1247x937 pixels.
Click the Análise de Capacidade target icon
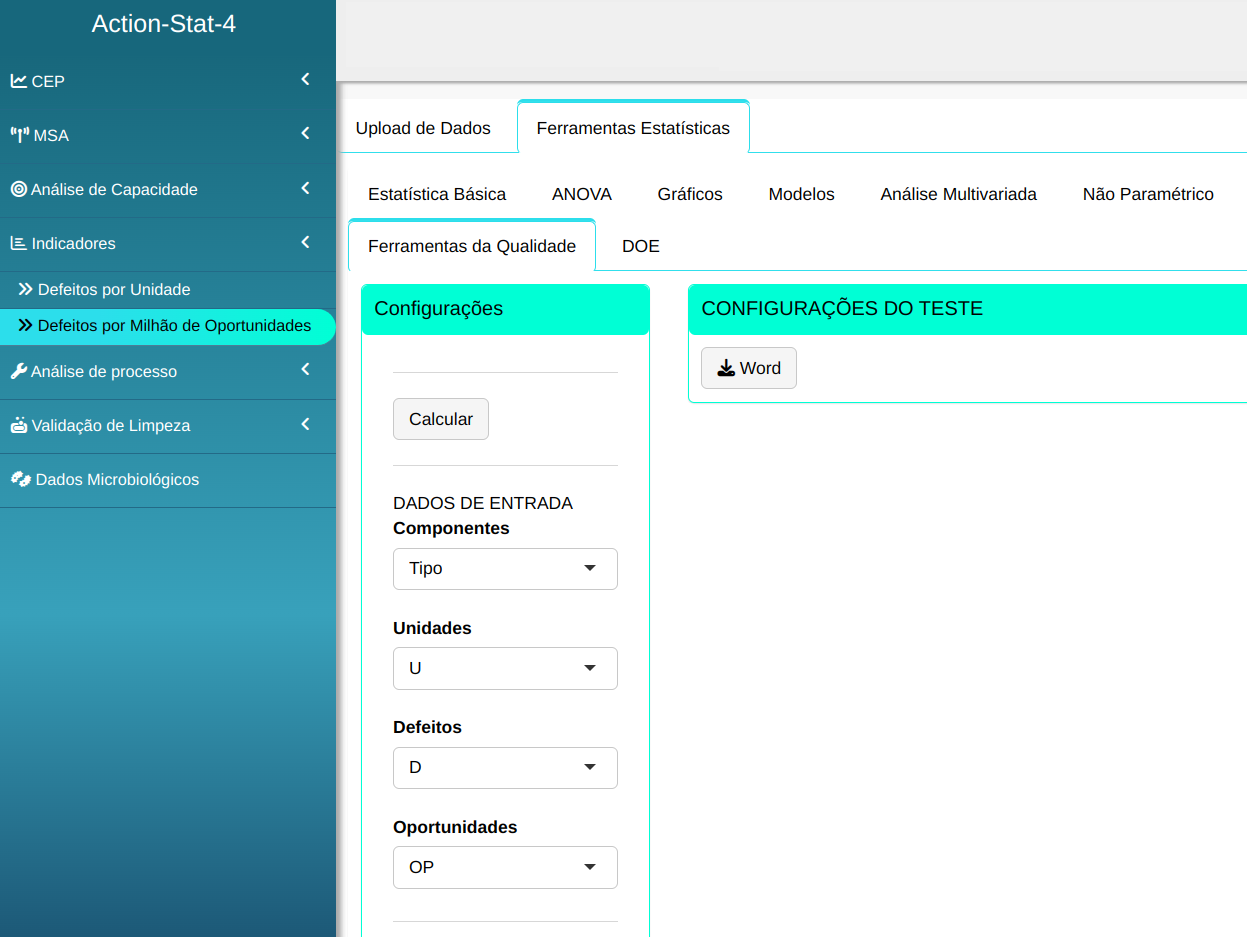[19, 189]
